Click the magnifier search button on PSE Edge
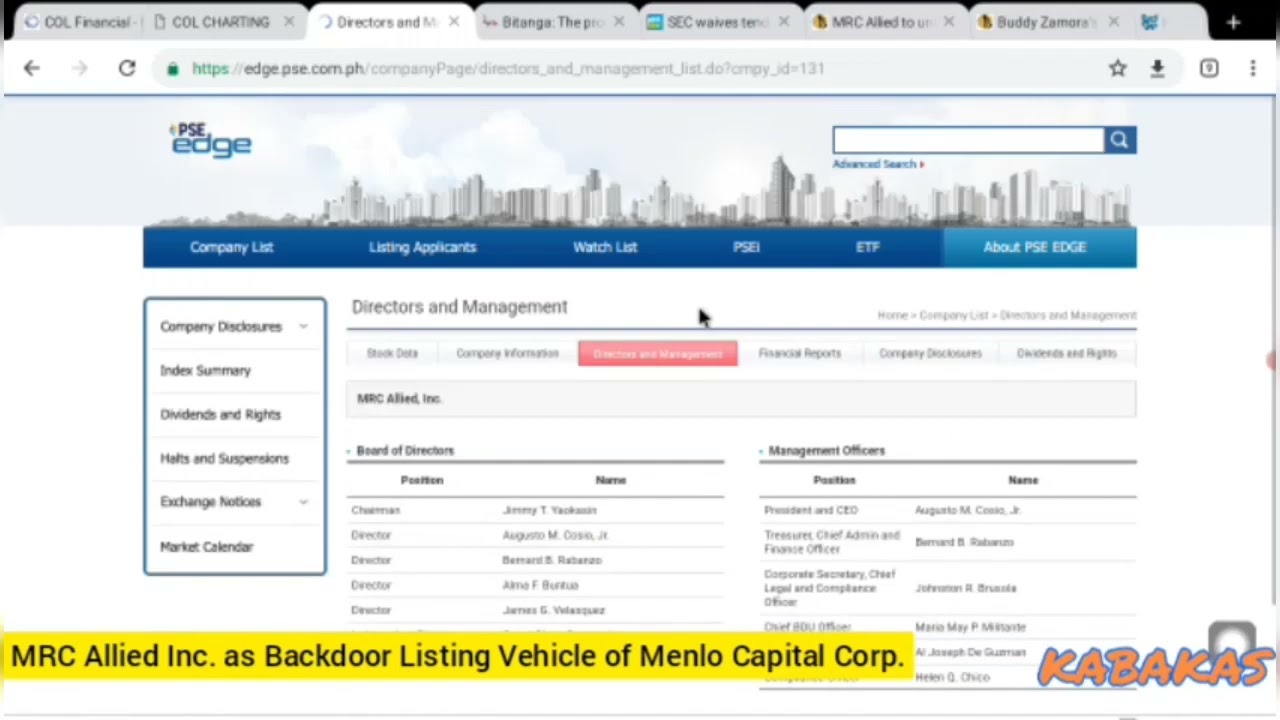Viewport: 1280px width, 720px height. click(1119, 140)
